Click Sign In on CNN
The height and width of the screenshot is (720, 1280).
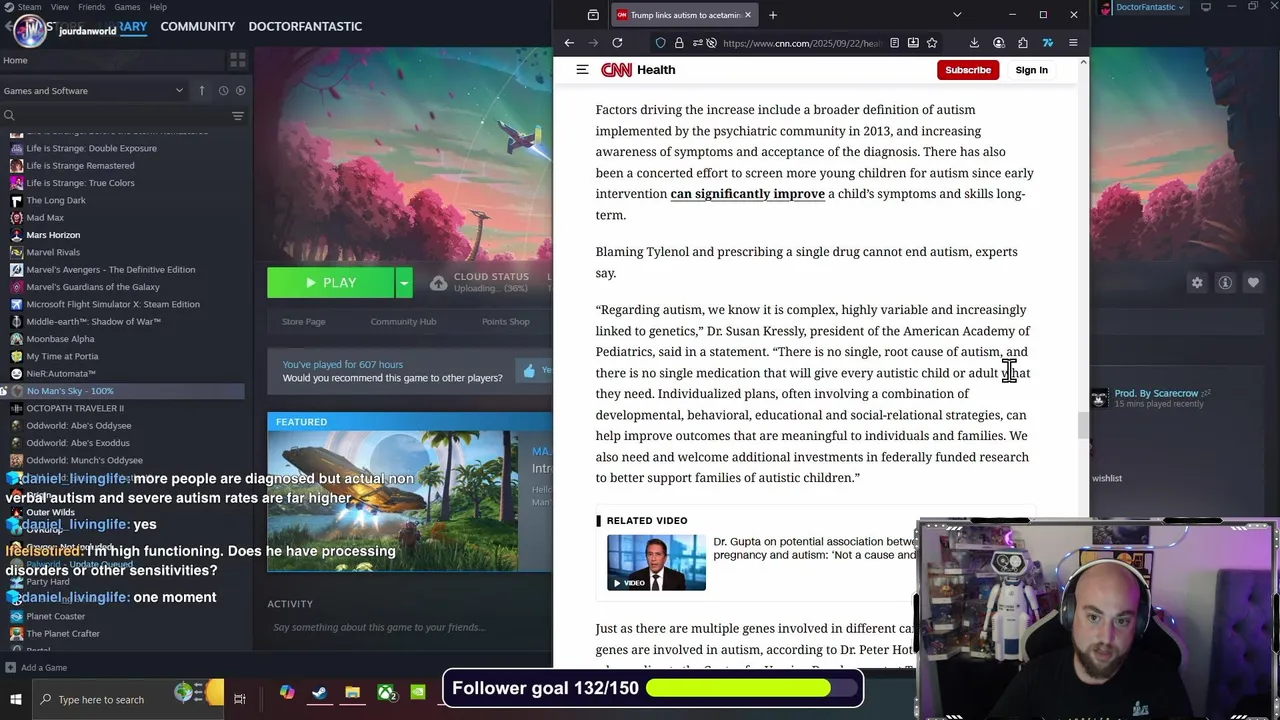[1031, 70]
